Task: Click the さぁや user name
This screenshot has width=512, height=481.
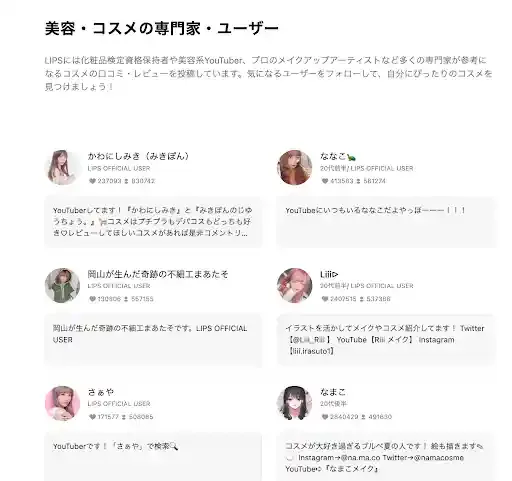Action: tap(101, 392)
